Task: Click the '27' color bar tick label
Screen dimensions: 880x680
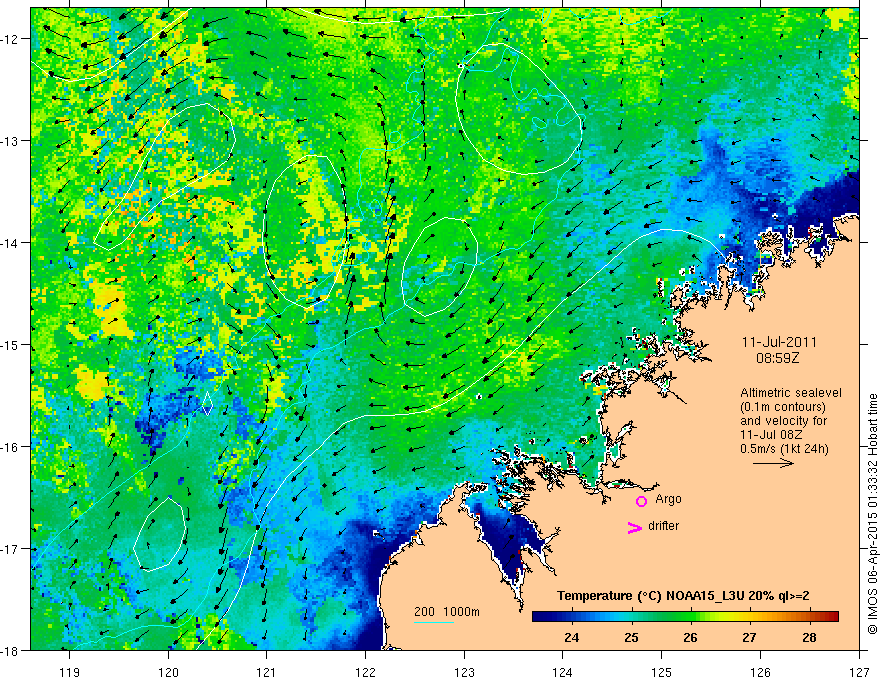Action: 749,637
